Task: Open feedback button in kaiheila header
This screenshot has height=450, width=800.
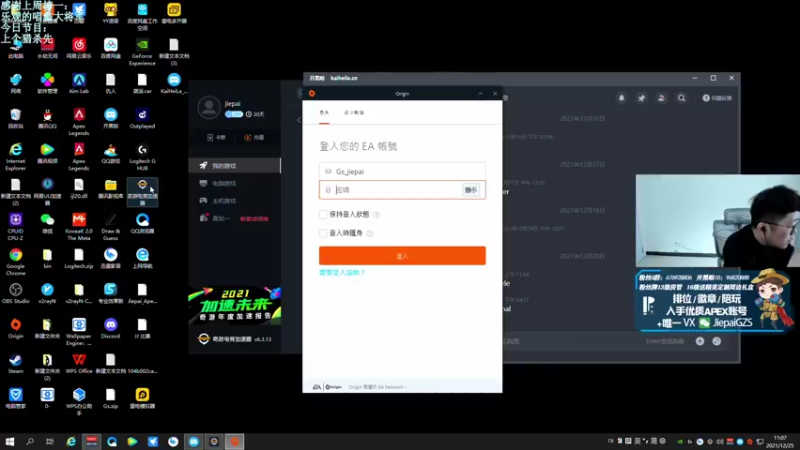Action: click(x=717, y=98)
